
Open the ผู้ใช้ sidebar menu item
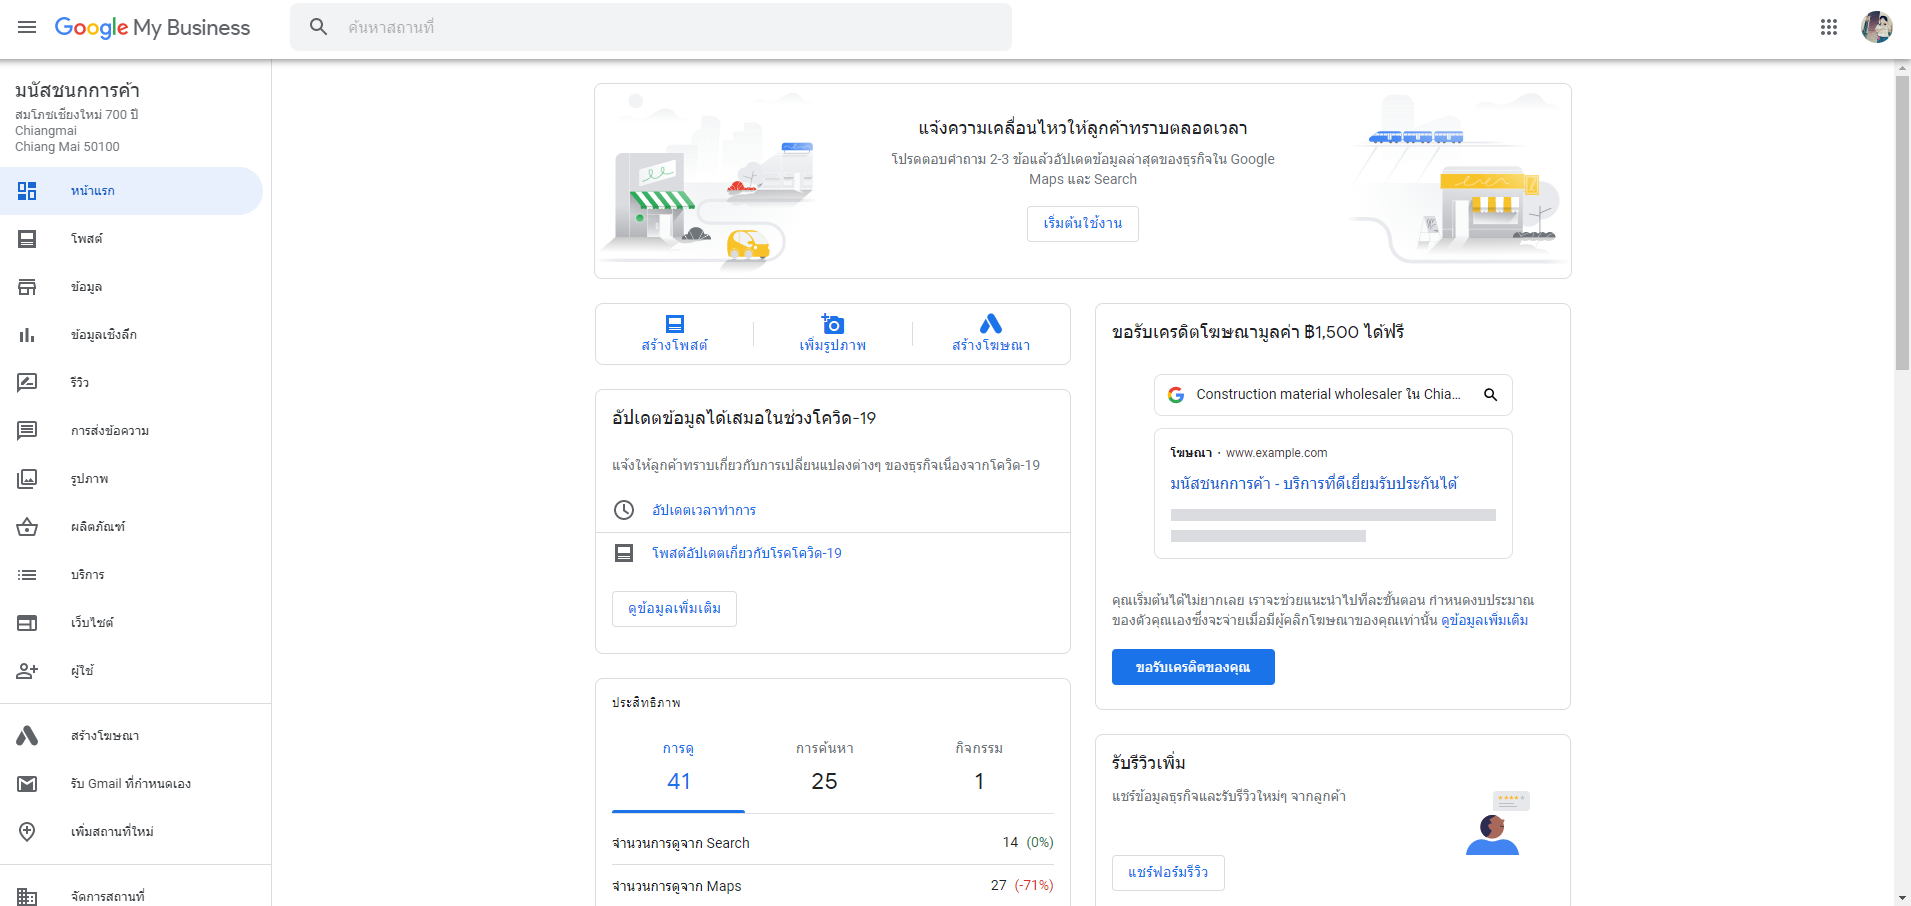click(131, 671)
